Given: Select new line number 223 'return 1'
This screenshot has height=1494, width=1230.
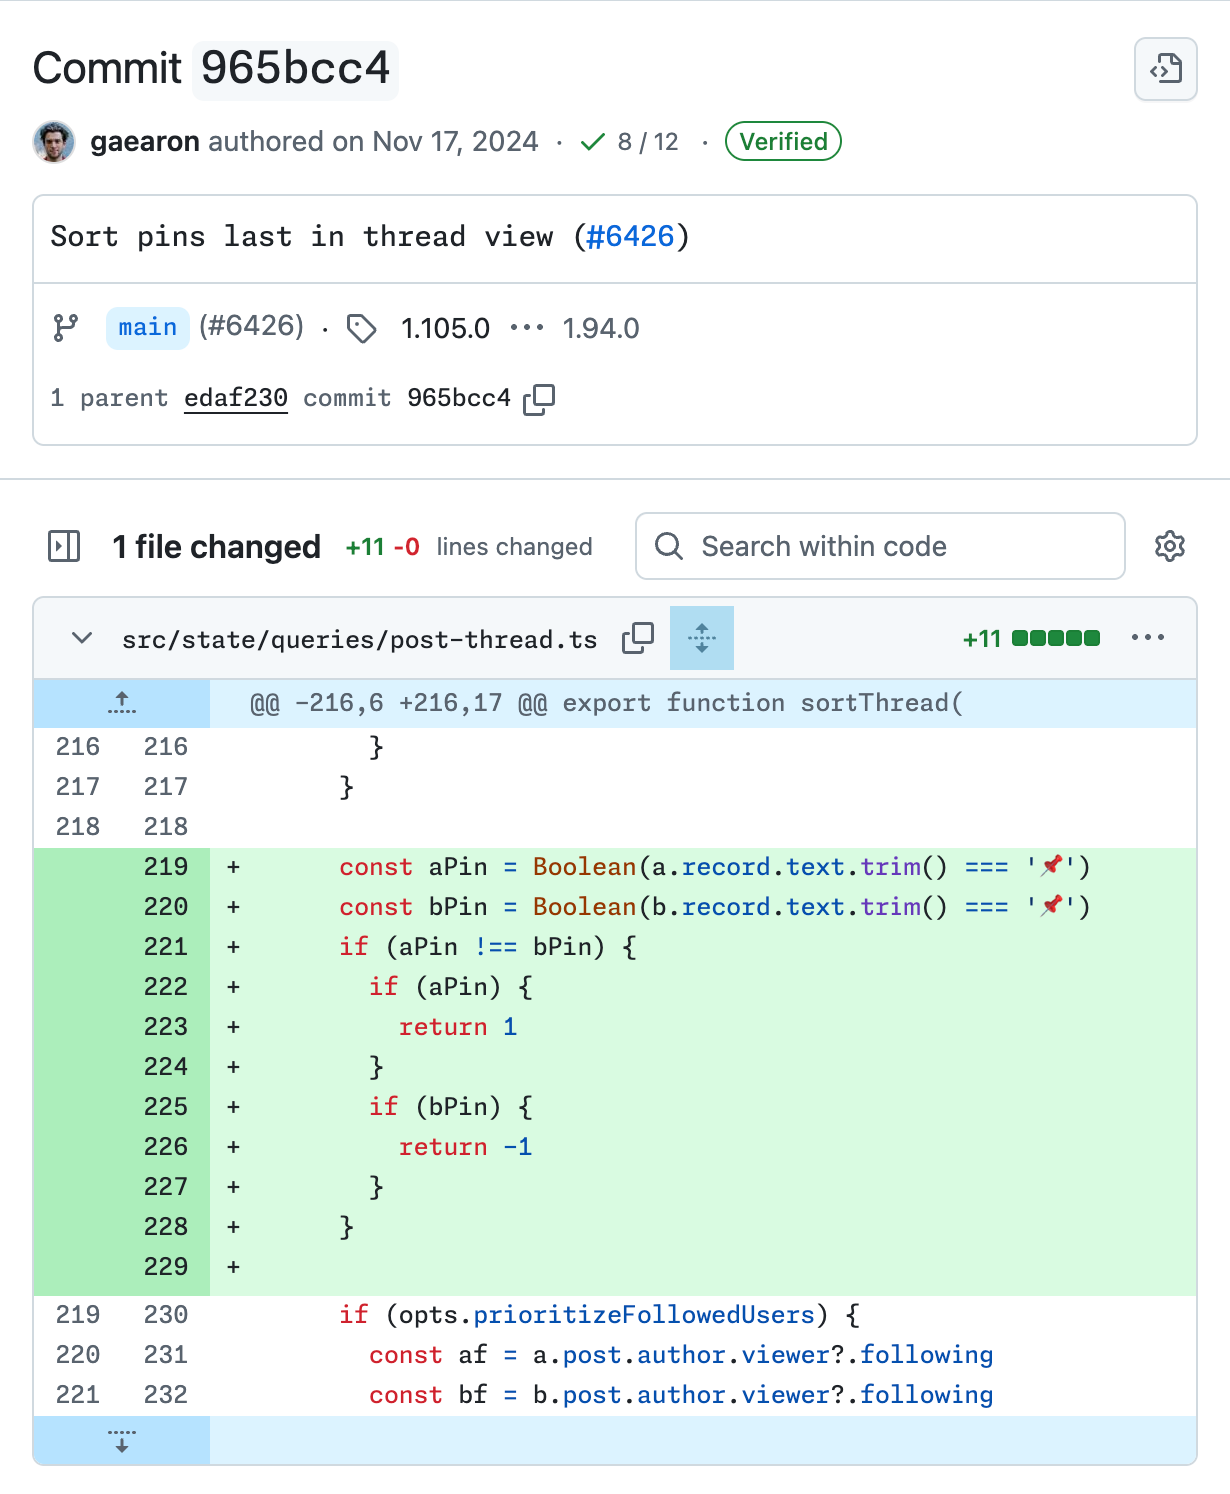Looking at the screenshot, I should (166, 1027).
